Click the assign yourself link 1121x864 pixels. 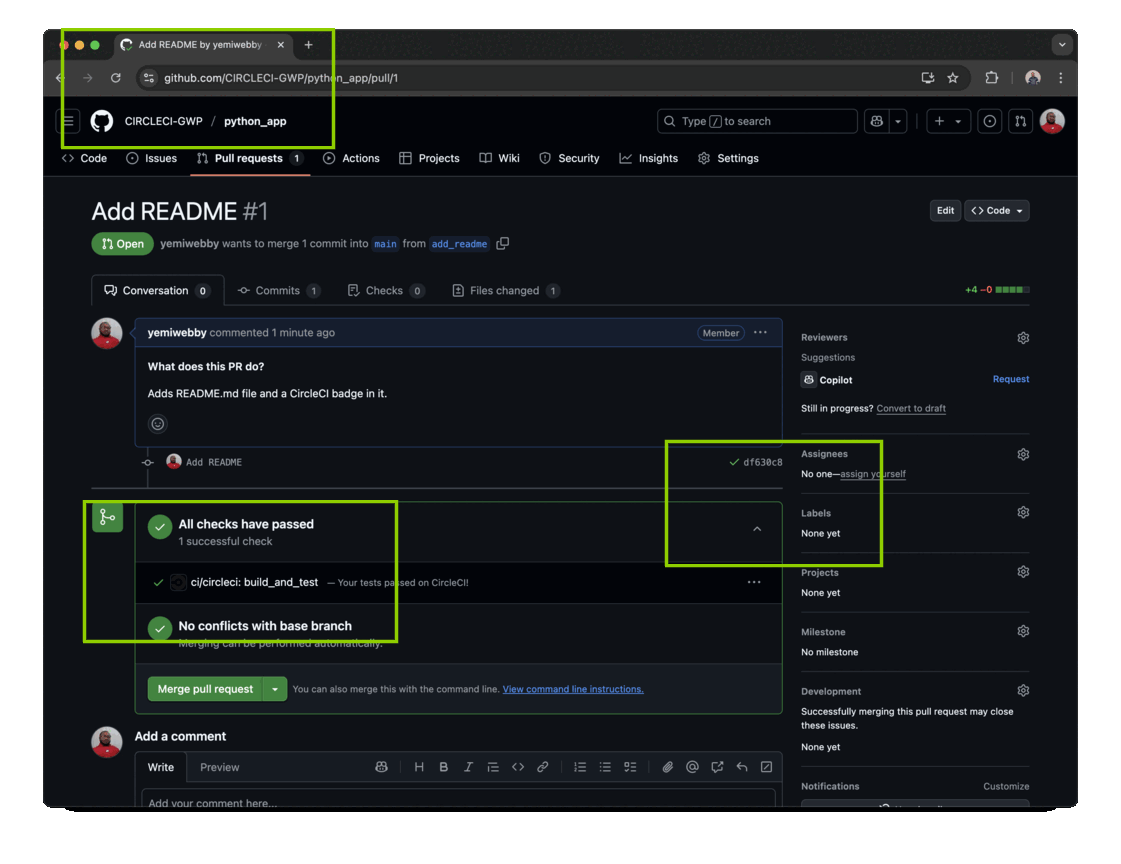coord(872,474)
